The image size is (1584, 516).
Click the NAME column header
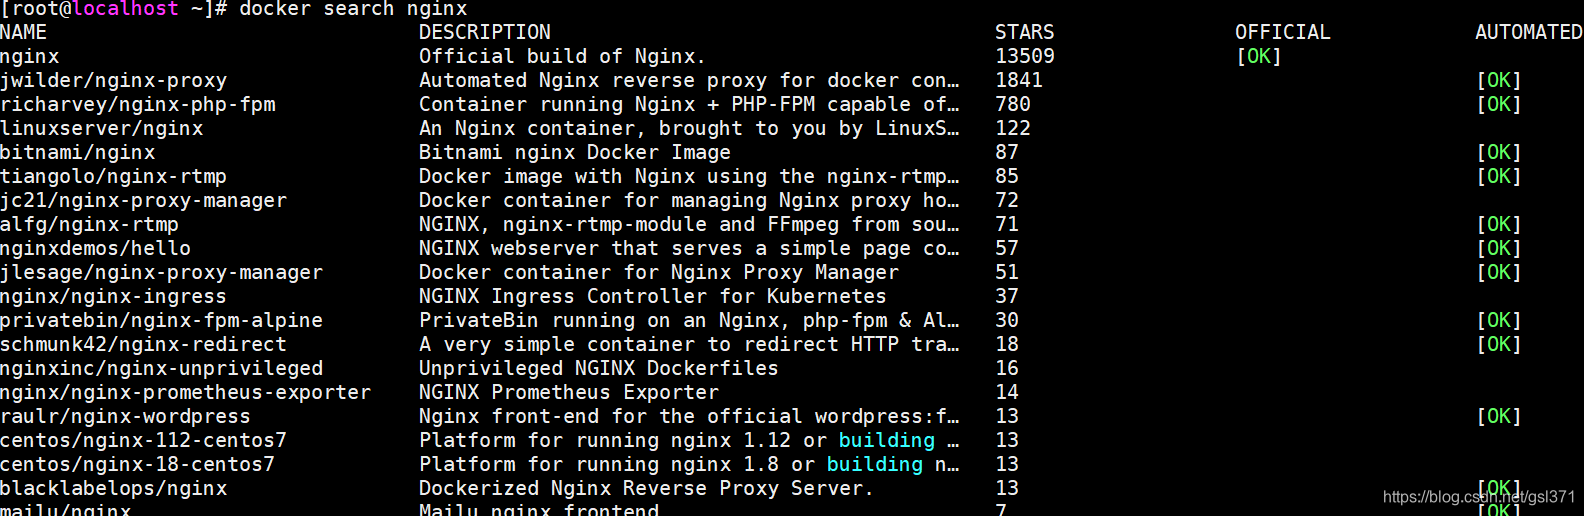24,32
